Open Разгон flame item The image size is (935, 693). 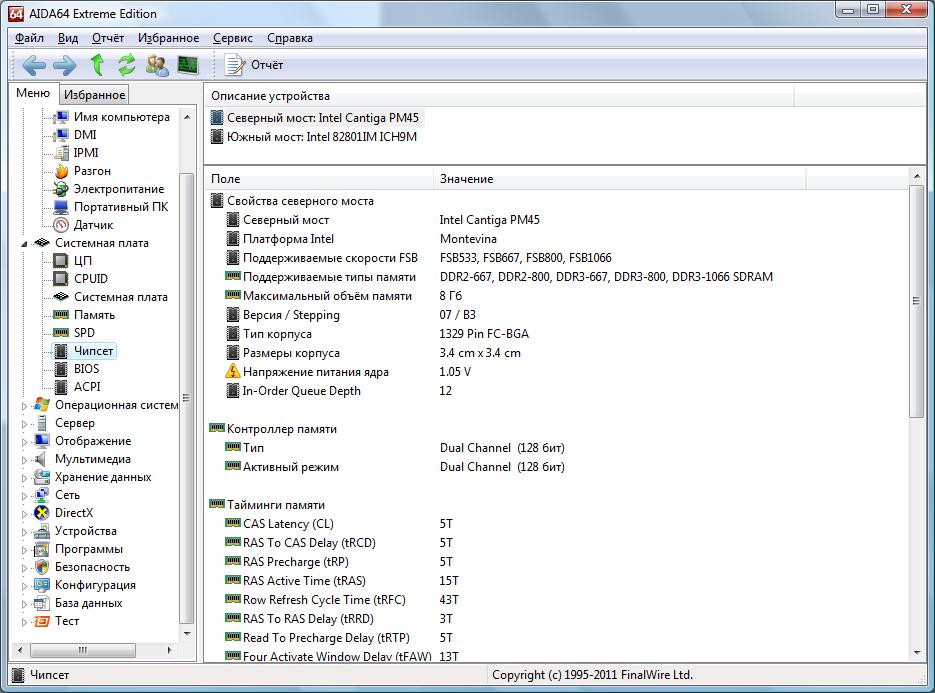[92, 171]
